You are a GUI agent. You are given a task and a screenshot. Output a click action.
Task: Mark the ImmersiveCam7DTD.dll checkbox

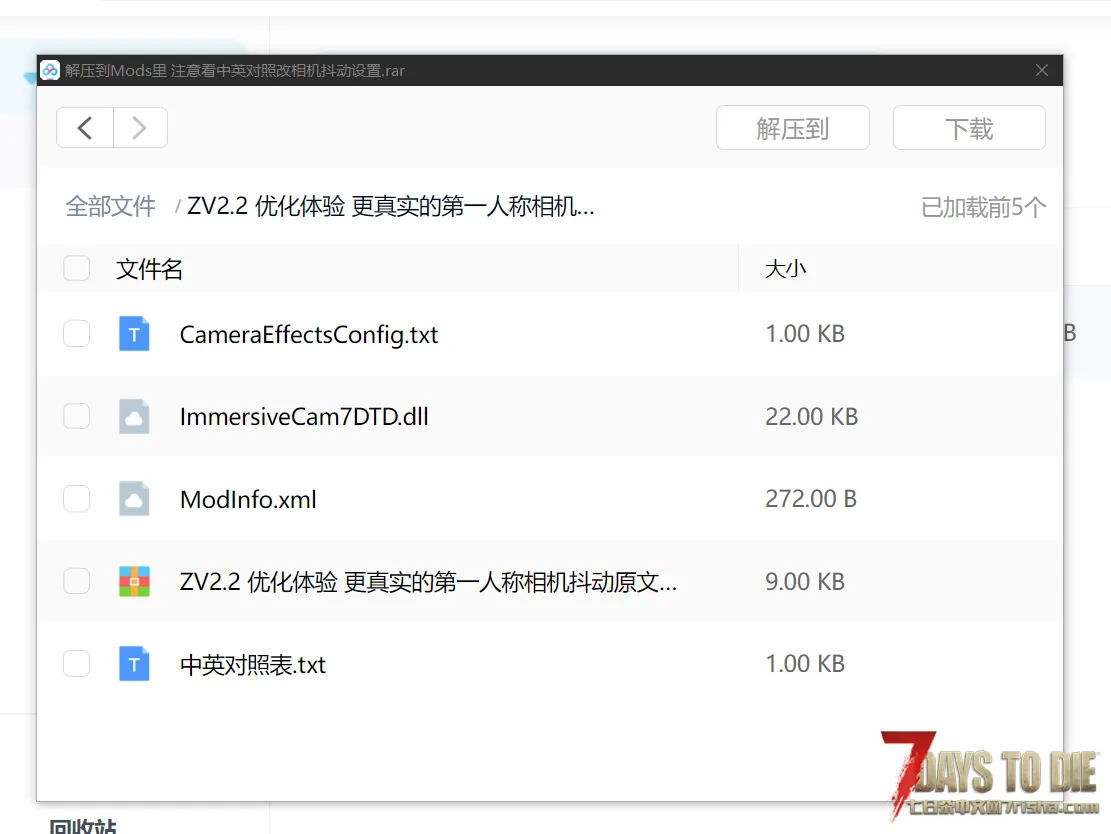[x=77, y=416]
